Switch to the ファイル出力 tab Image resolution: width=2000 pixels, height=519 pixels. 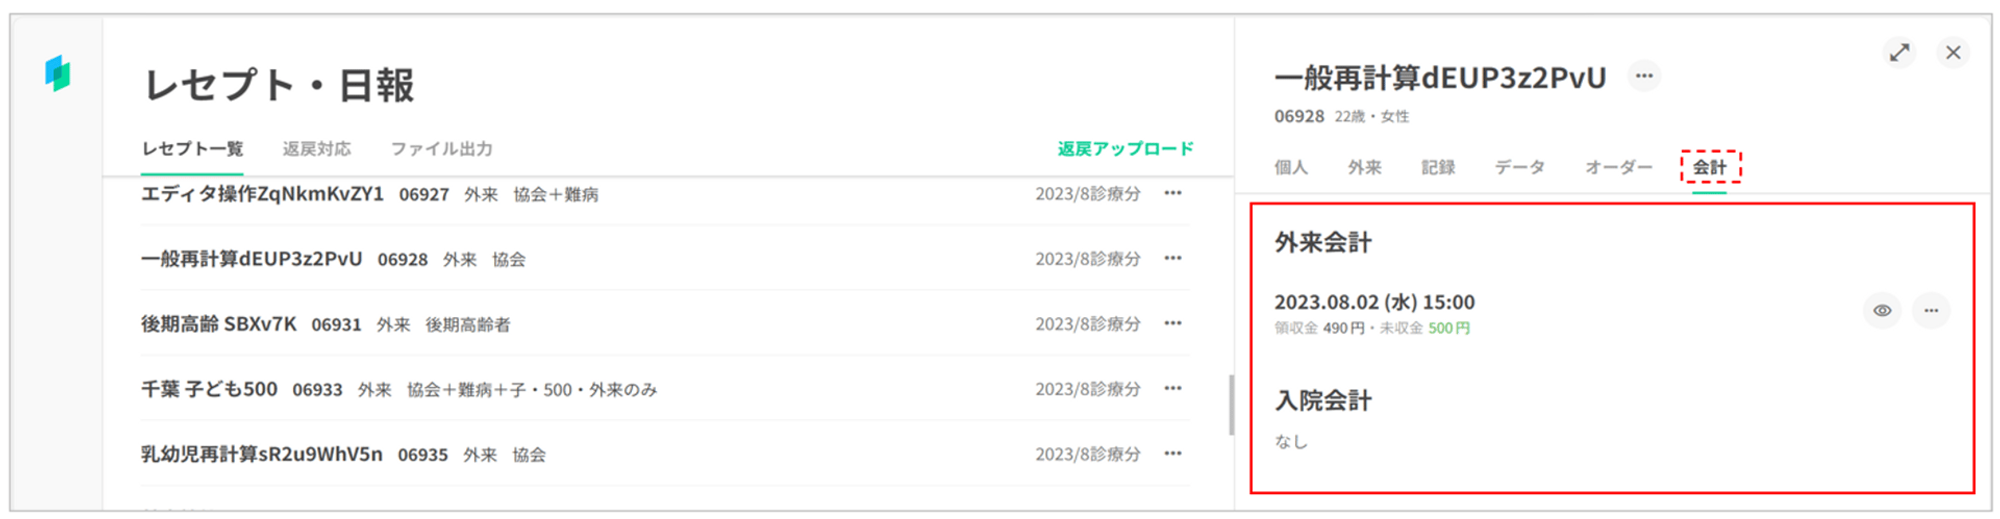[441, 149]
